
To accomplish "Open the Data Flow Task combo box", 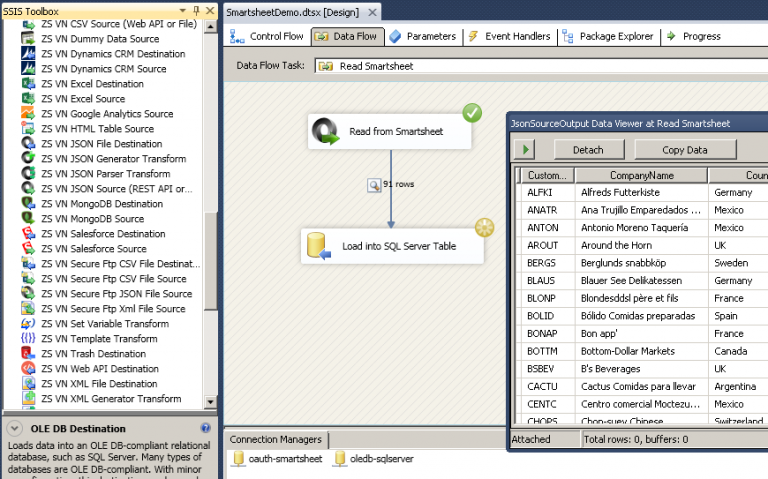I will point(541,66).
